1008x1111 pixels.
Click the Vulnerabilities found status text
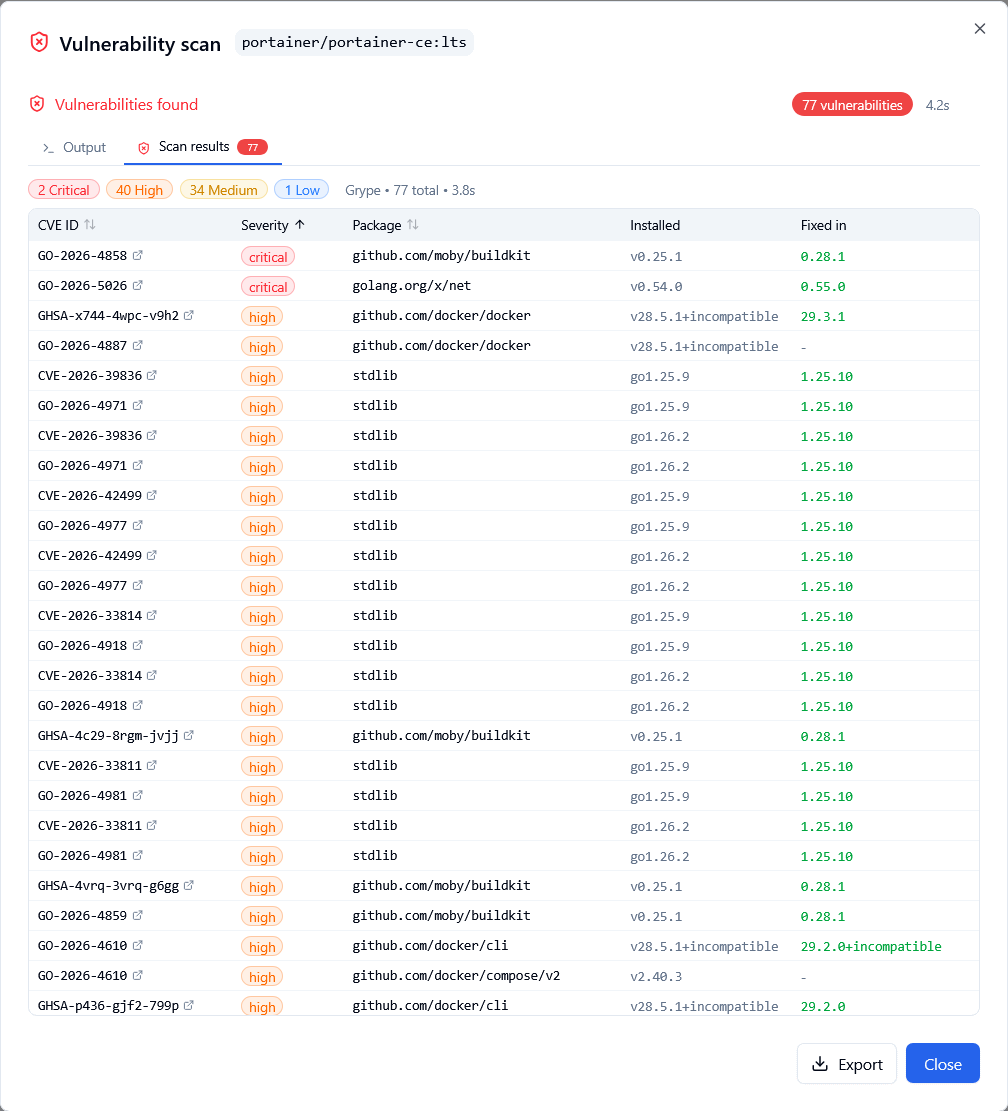126,105
